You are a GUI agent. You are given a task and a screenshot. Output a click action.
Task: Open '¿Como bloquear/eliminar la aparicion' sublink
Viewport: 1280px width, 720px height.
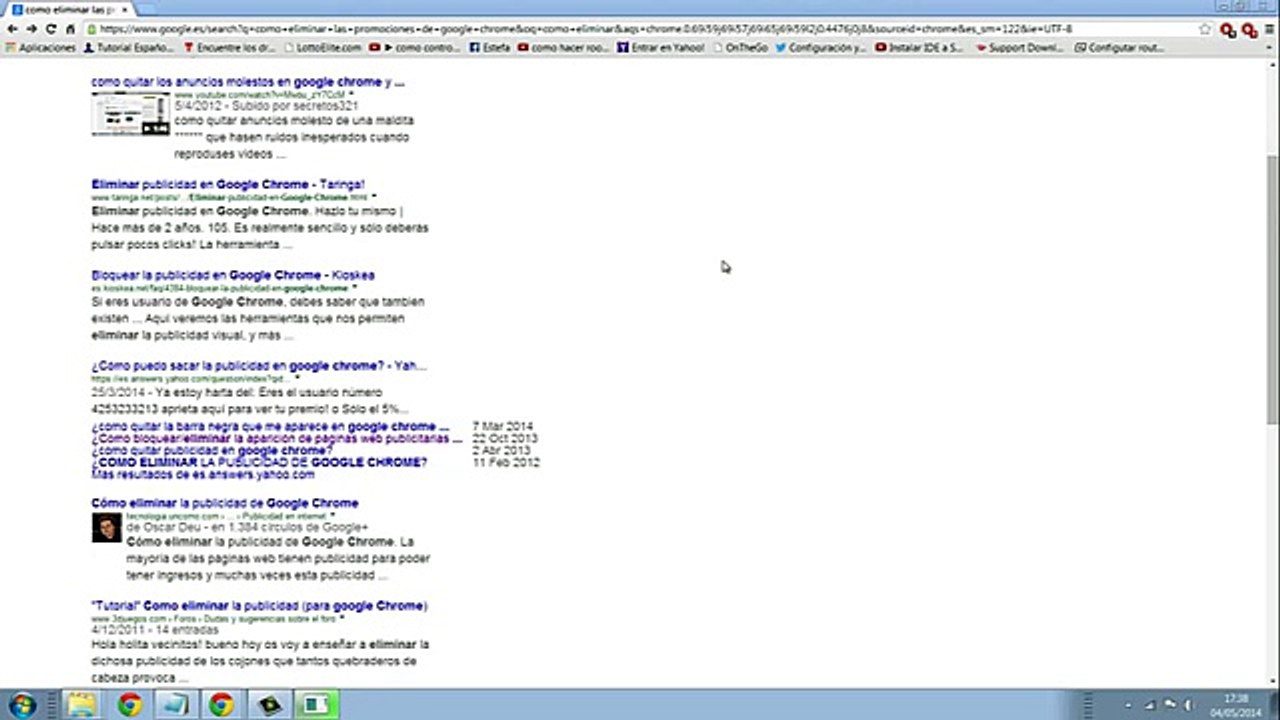pyautogui.click(x=277, y=439)
